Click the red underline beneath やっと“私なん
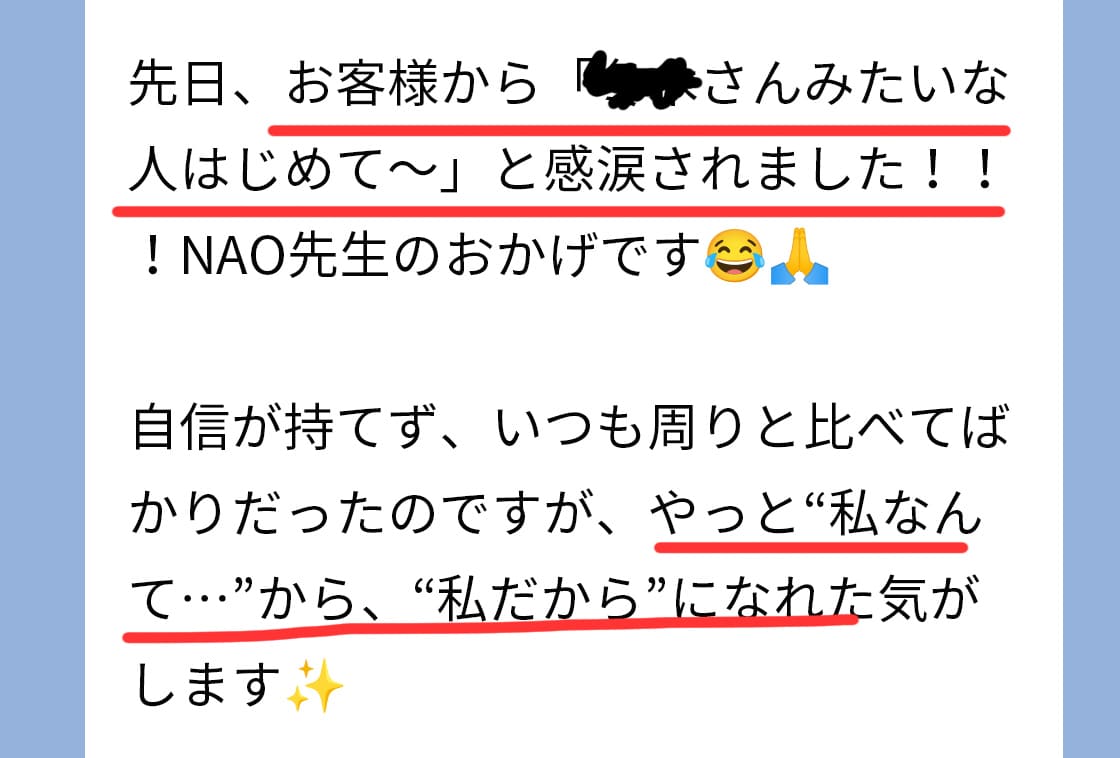1120x758 pixels. 811,548
